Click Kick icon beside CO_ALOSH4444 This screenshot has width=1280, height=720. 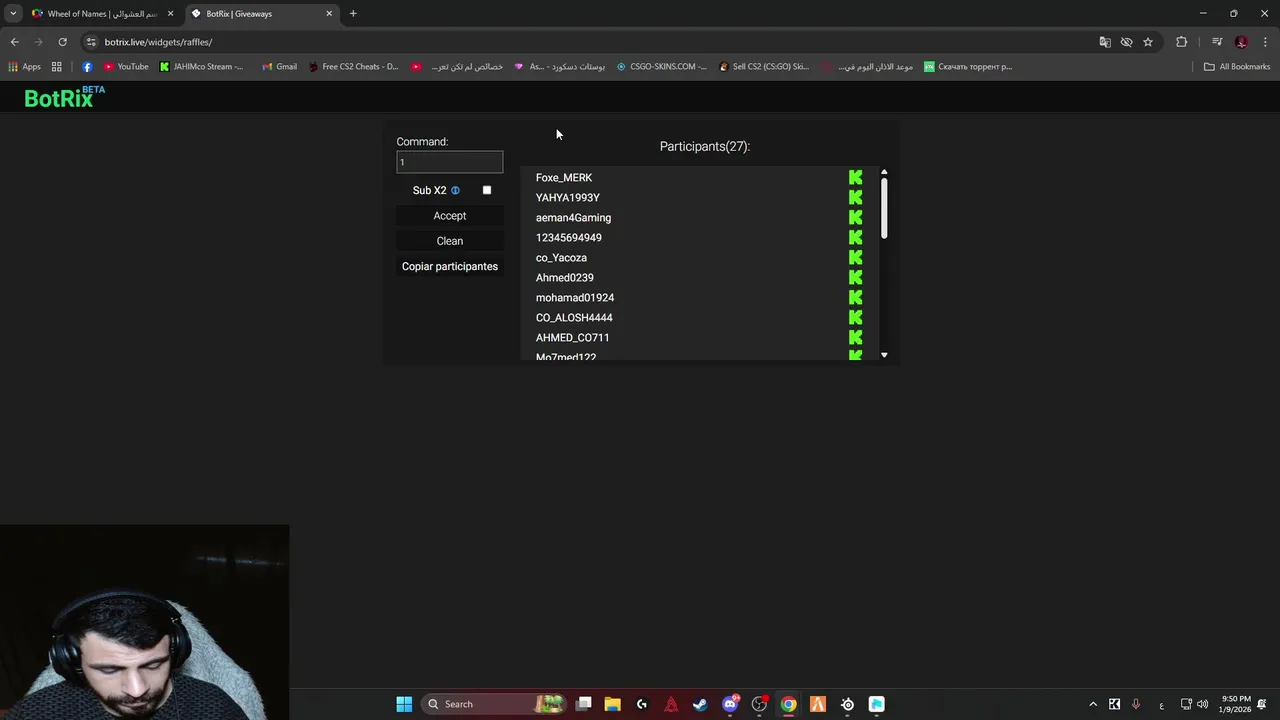(x=855, y=318)
